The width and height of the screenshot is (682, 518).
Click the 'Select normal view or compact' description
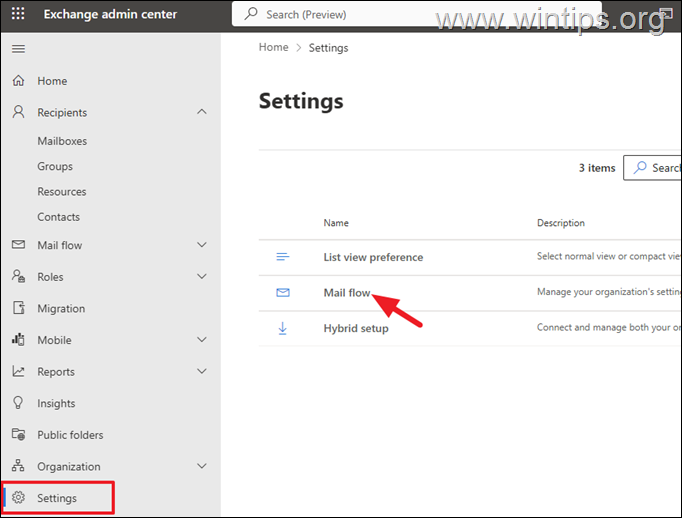click(x=609, y=256)
